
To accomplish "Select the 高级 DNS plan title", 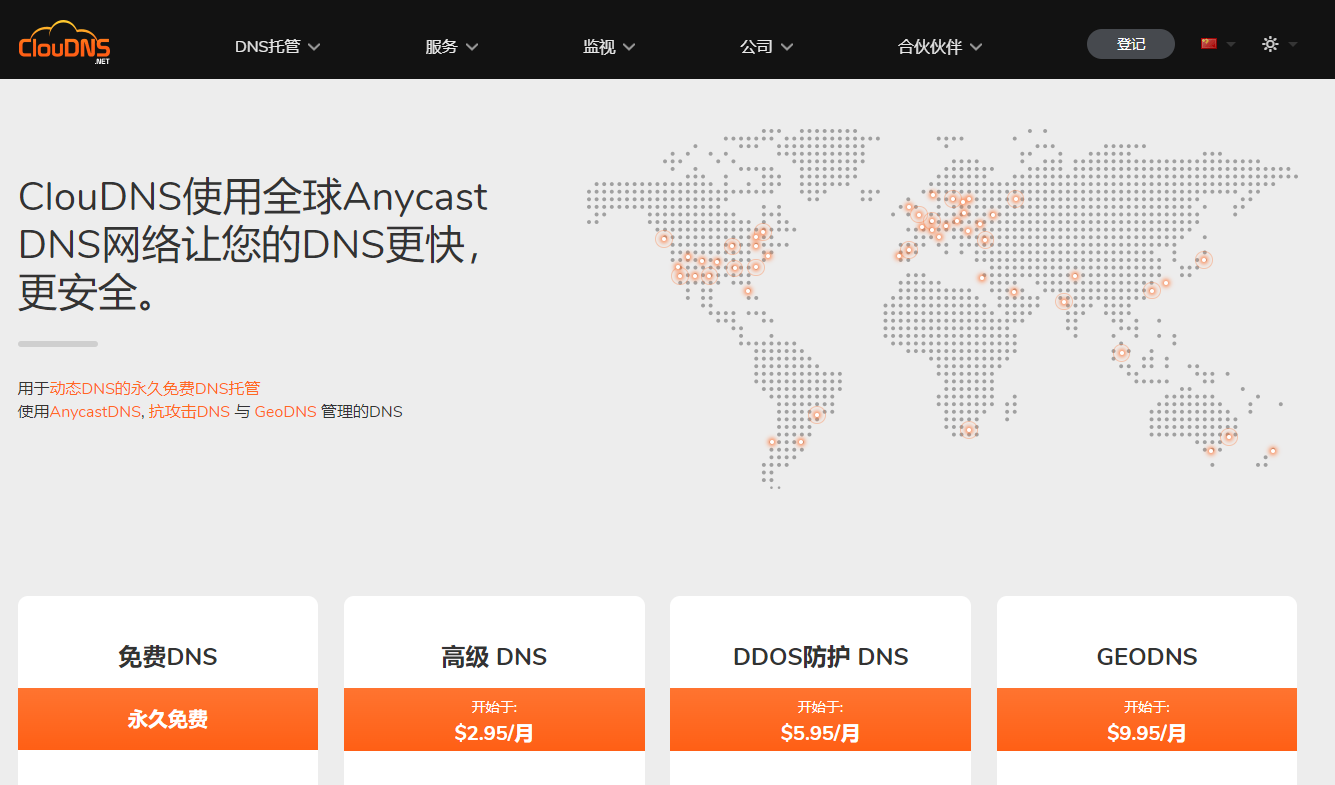I will [x=494, y=657].
